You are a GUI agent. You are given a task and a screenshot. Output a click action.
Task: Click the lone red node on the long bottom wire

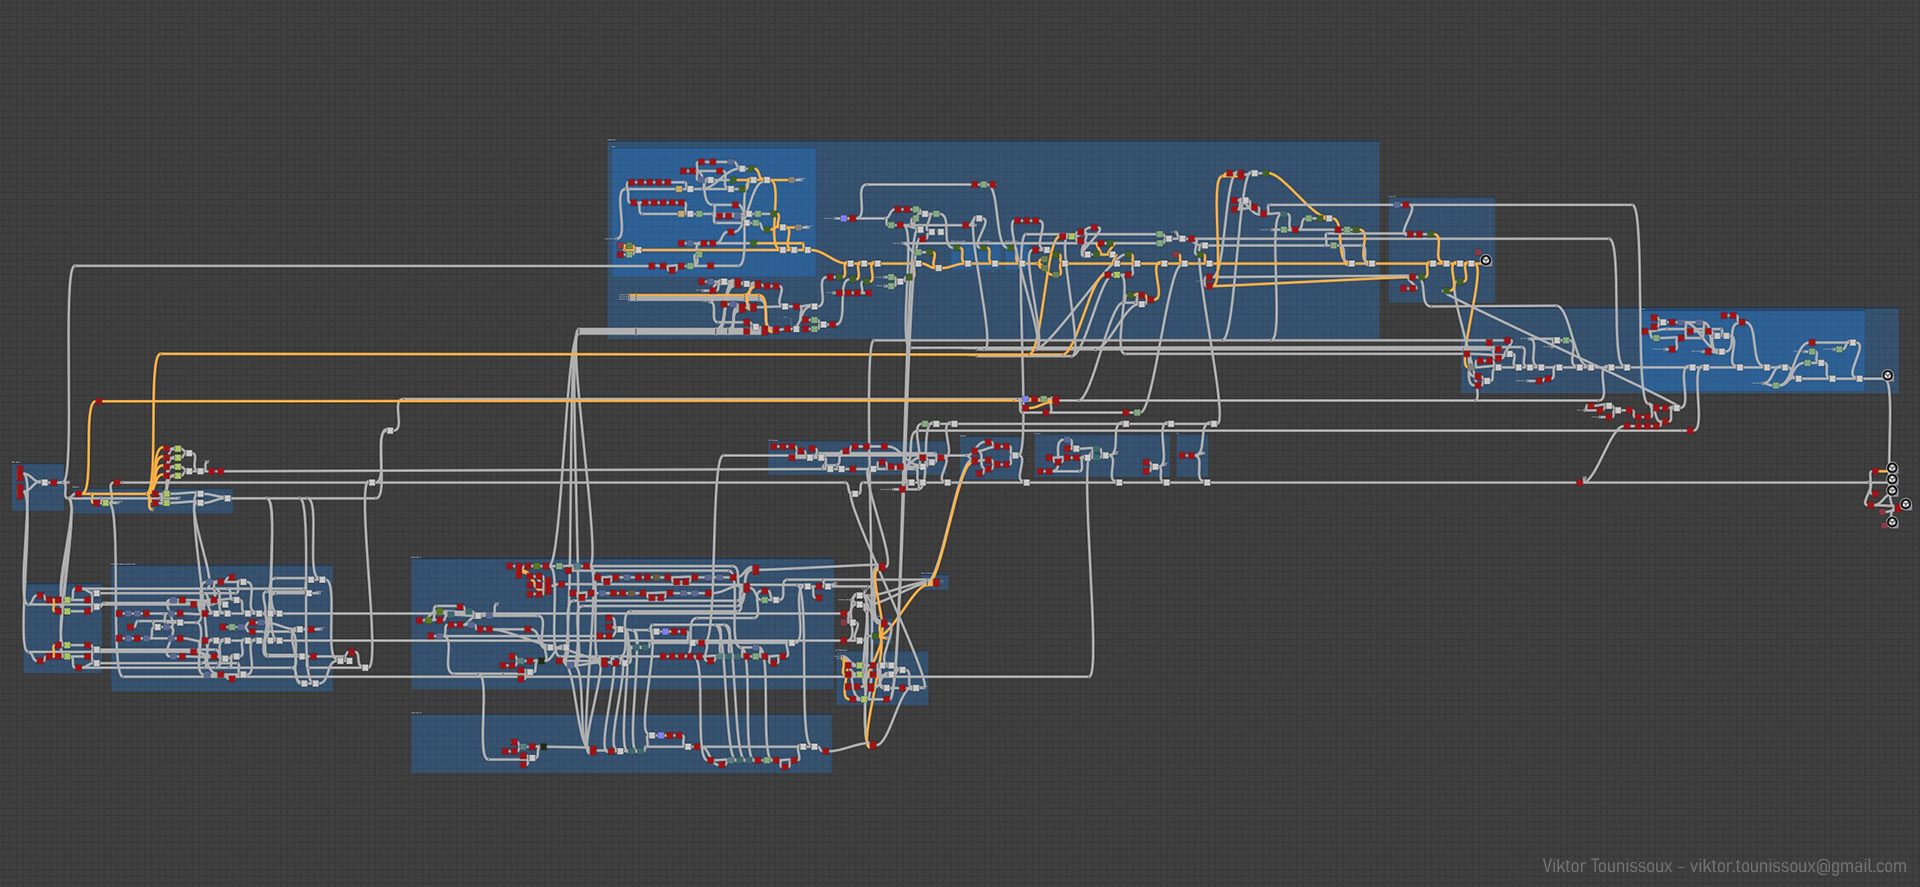[x=1580, y=483]
